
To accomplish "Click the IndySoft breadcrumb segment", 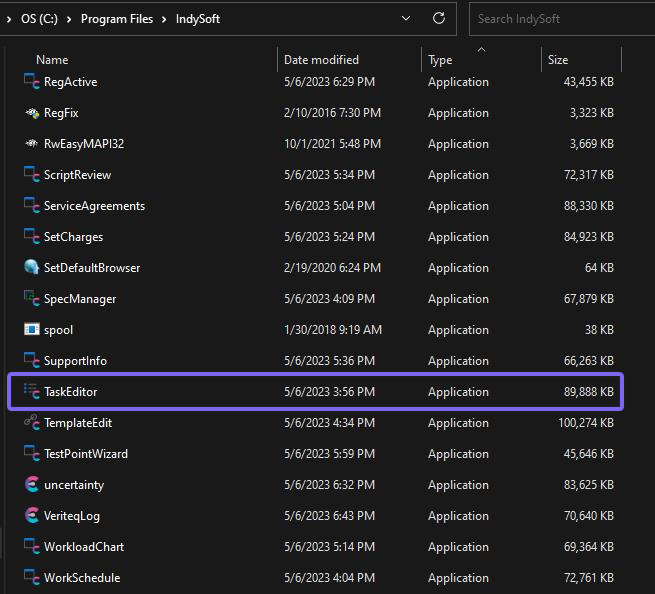I will click(195, 18).
